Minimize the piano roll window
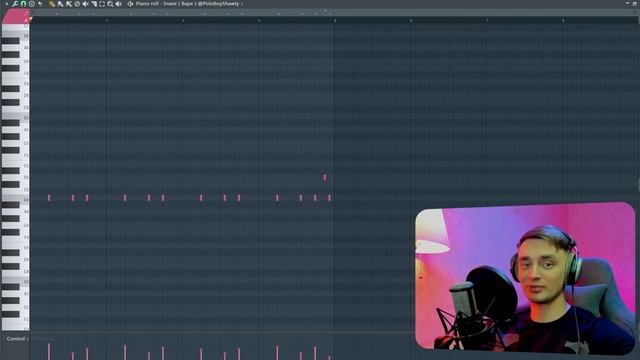This screenshot has height=360, width=640. pos(627,3)
